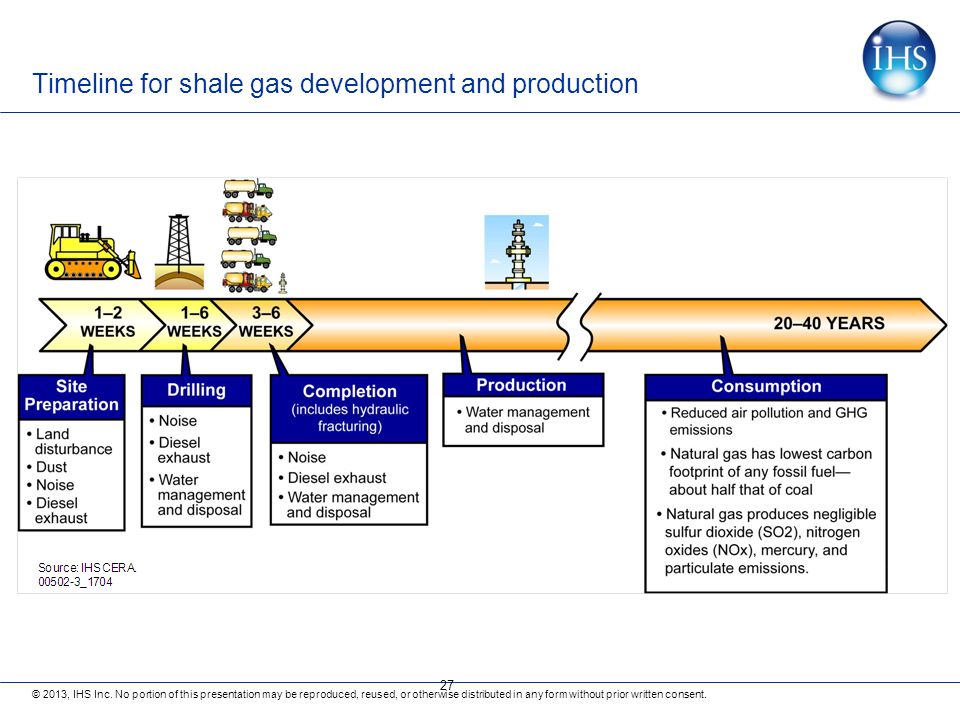Click the second tanker truck from the top

247,211
